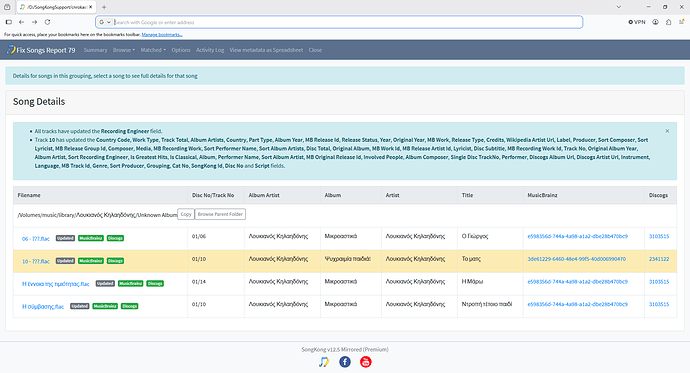Copy the folder path with Copy button
Viewport: 690px width, 373px height.
[x=186, y=214]
